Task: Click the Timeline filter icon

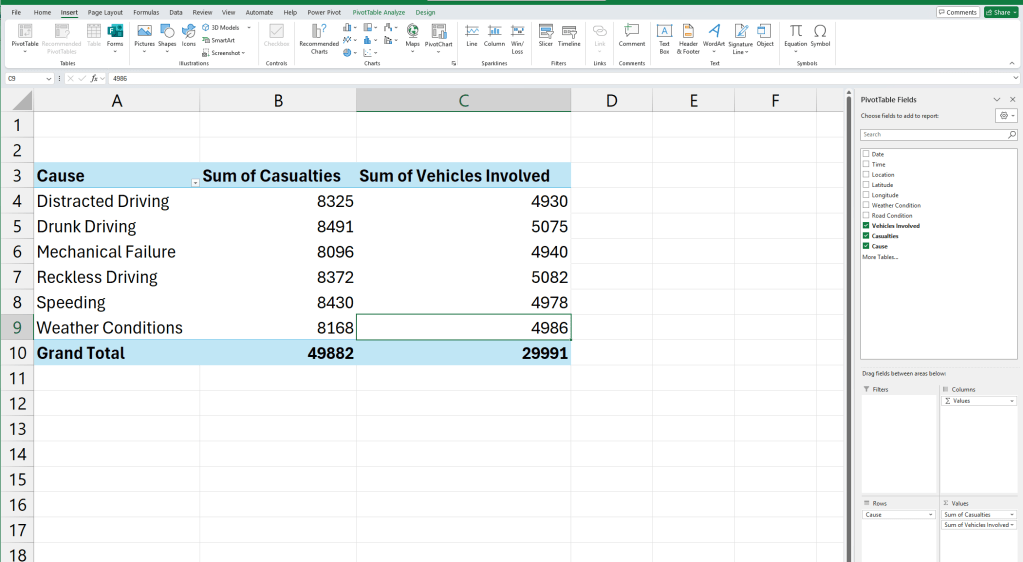Action: [569, 35]
